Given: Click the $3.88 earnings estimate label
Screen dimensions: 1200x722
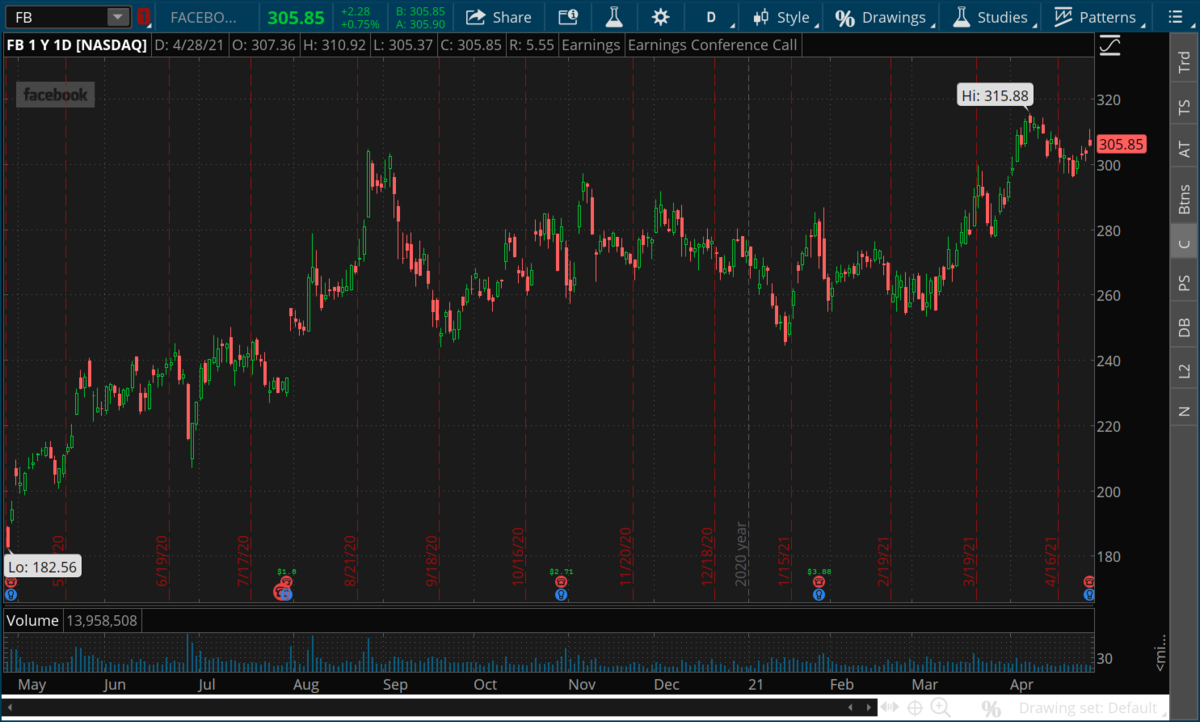Looking at the screenshot, I should coord(819,572).
